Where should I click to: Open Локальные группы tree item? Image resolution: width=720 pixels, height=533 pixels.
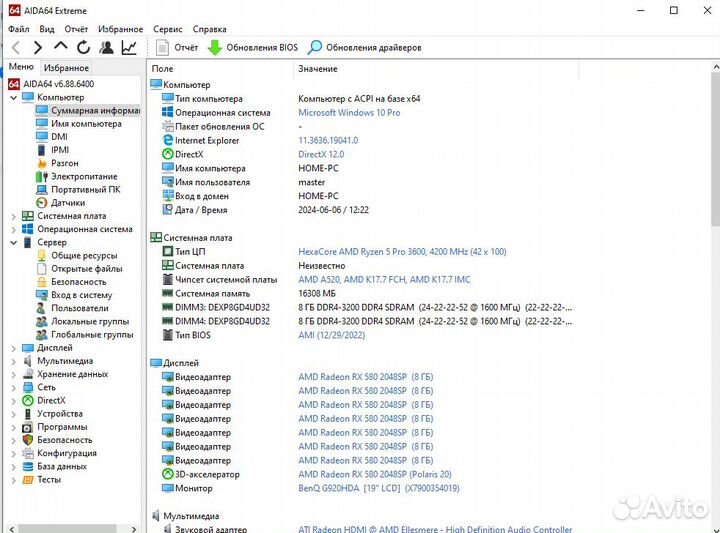tap(83, 322)
